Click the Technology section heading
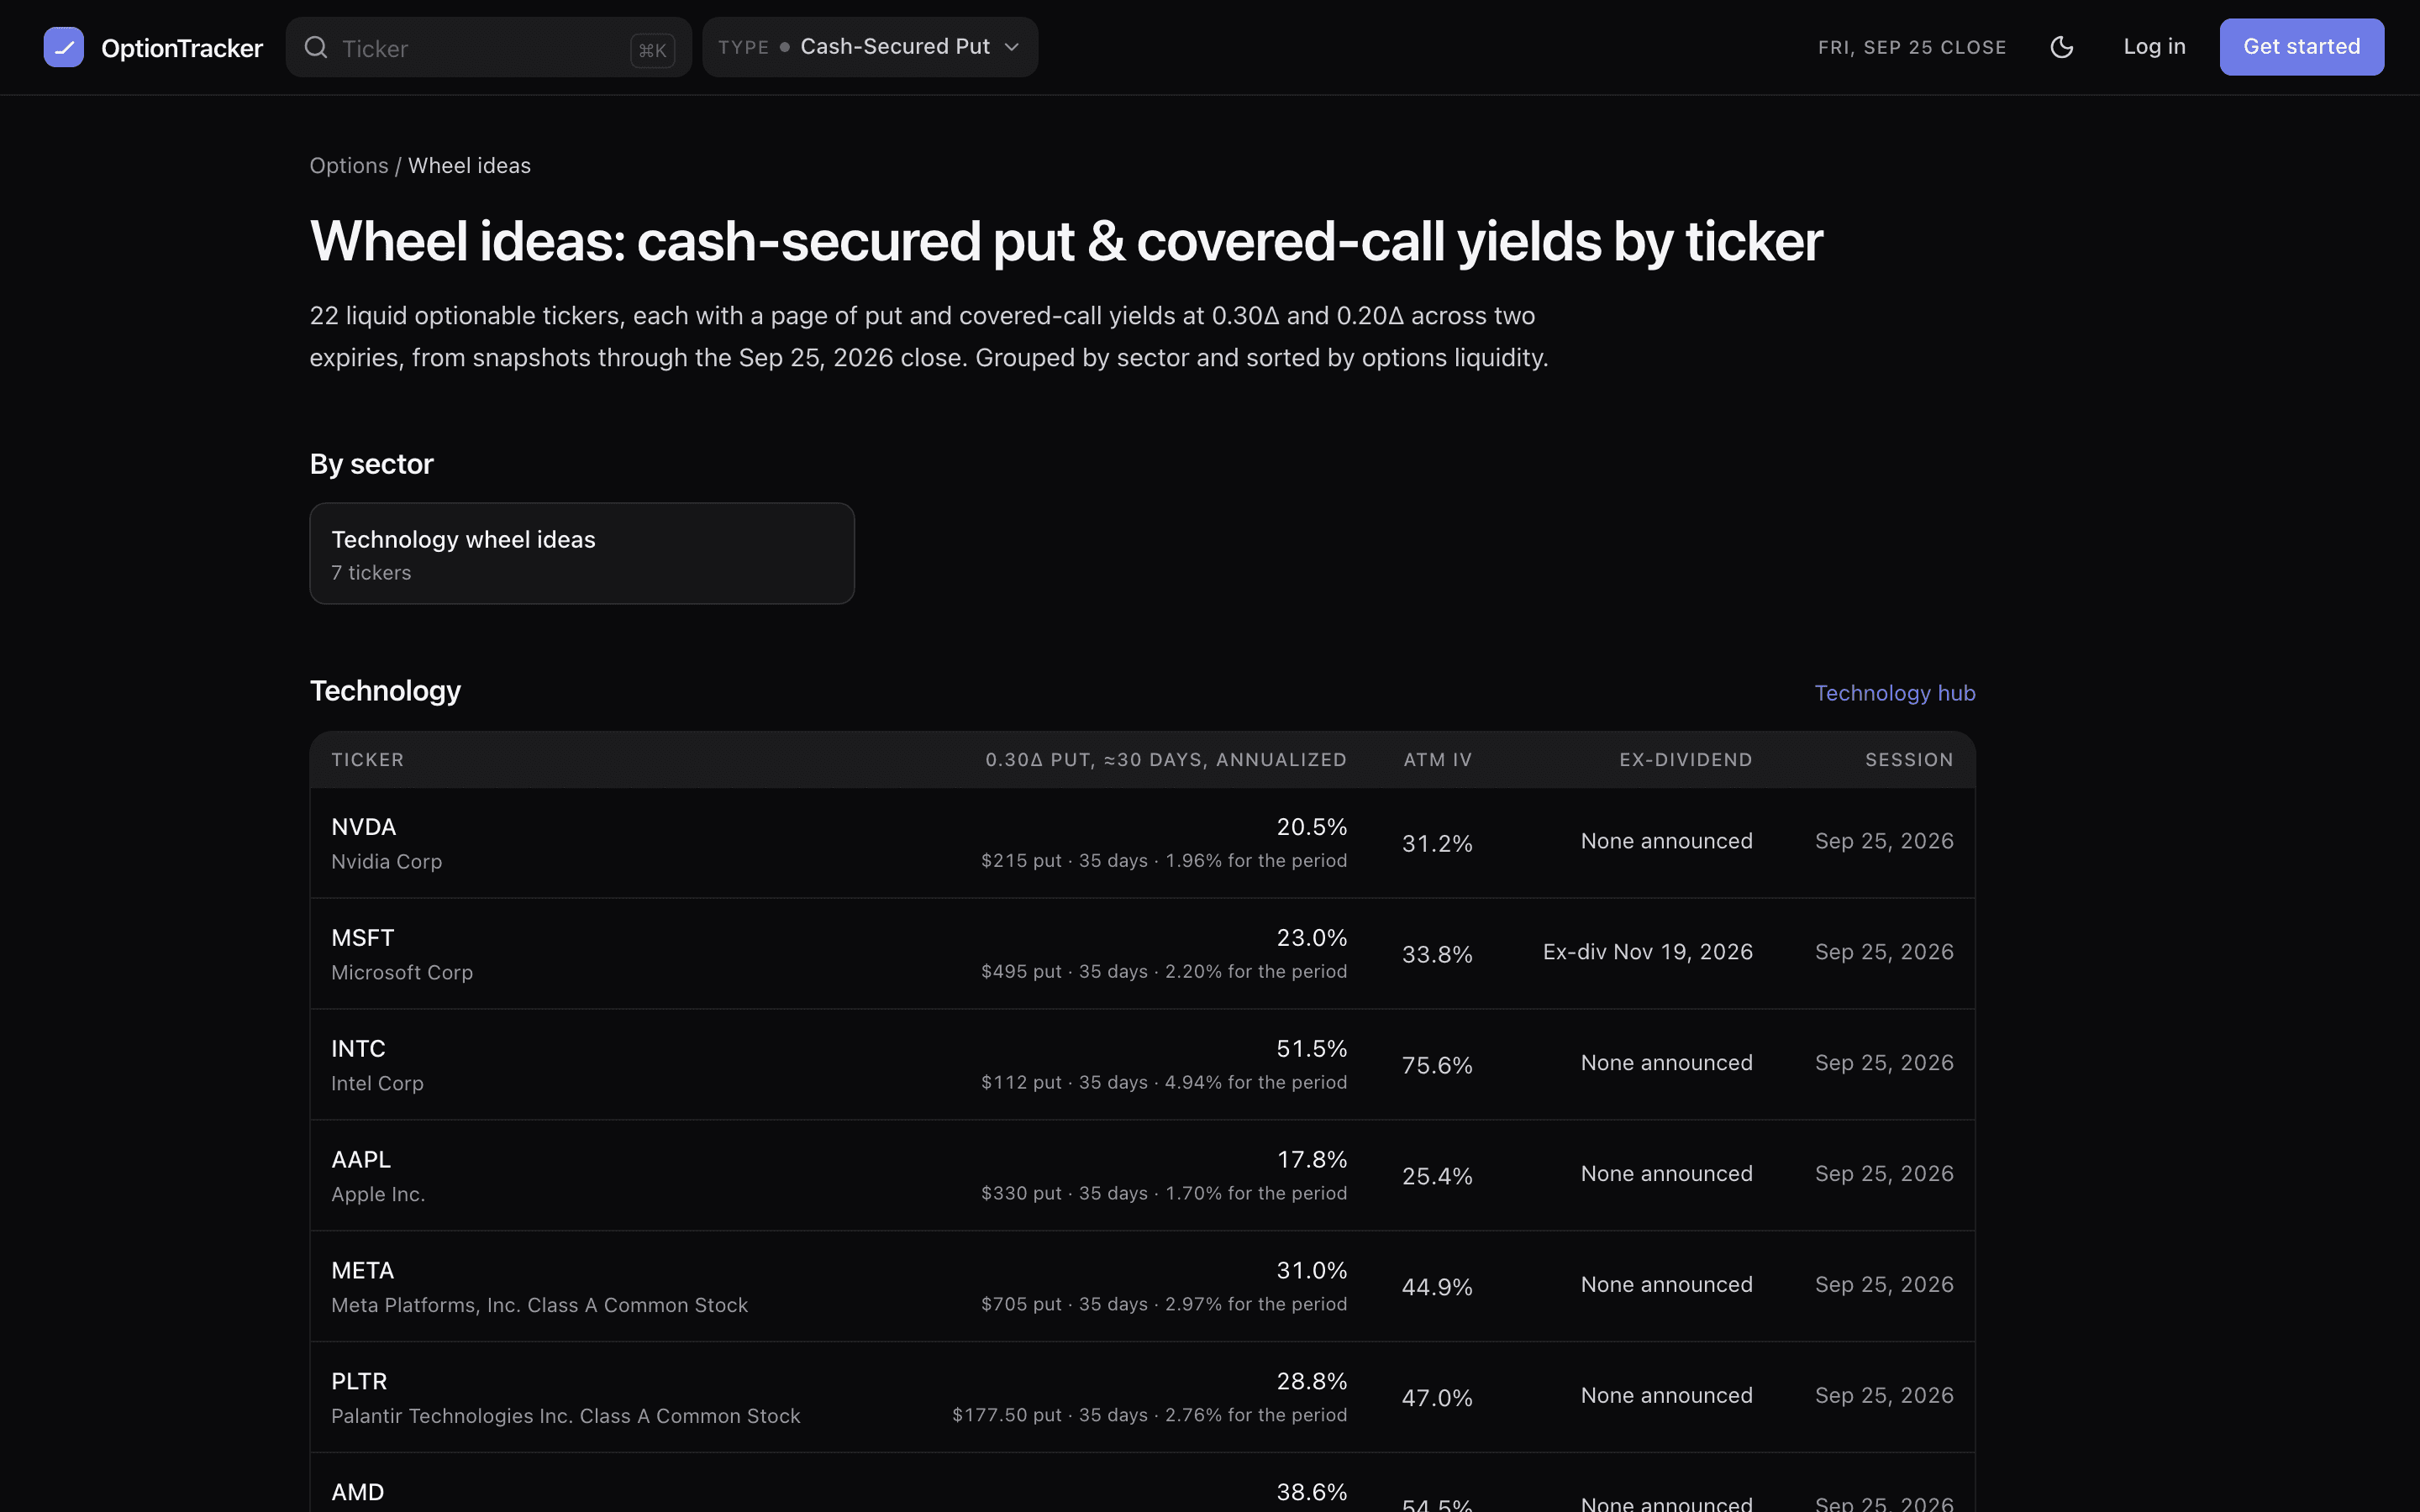The width and height of the screenshot is (2420, 1512). click(x=385, y=690)
